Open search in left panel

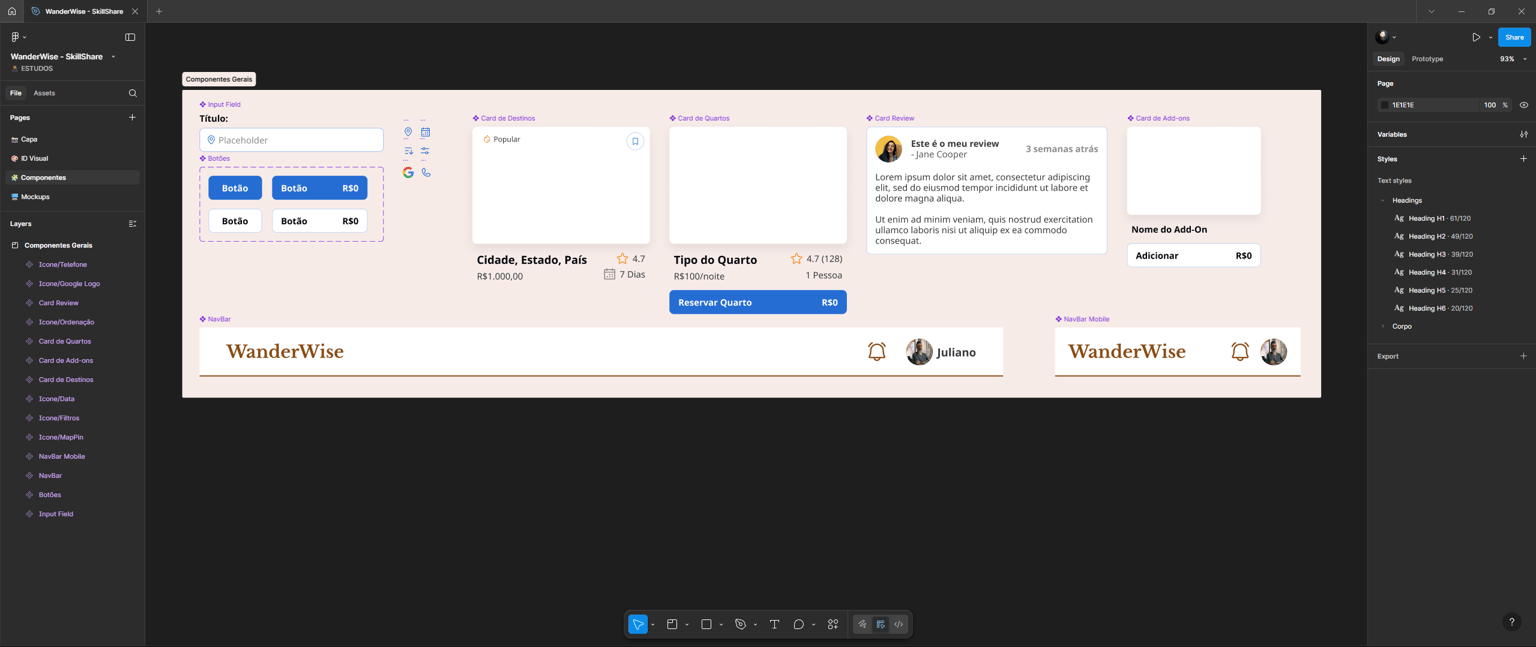click(132, 93)
